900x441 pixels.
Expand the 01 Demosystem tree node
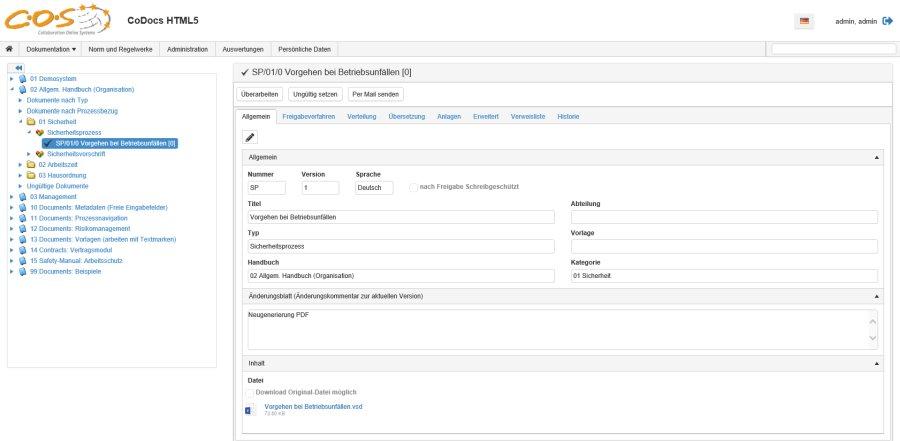(11, 78)
